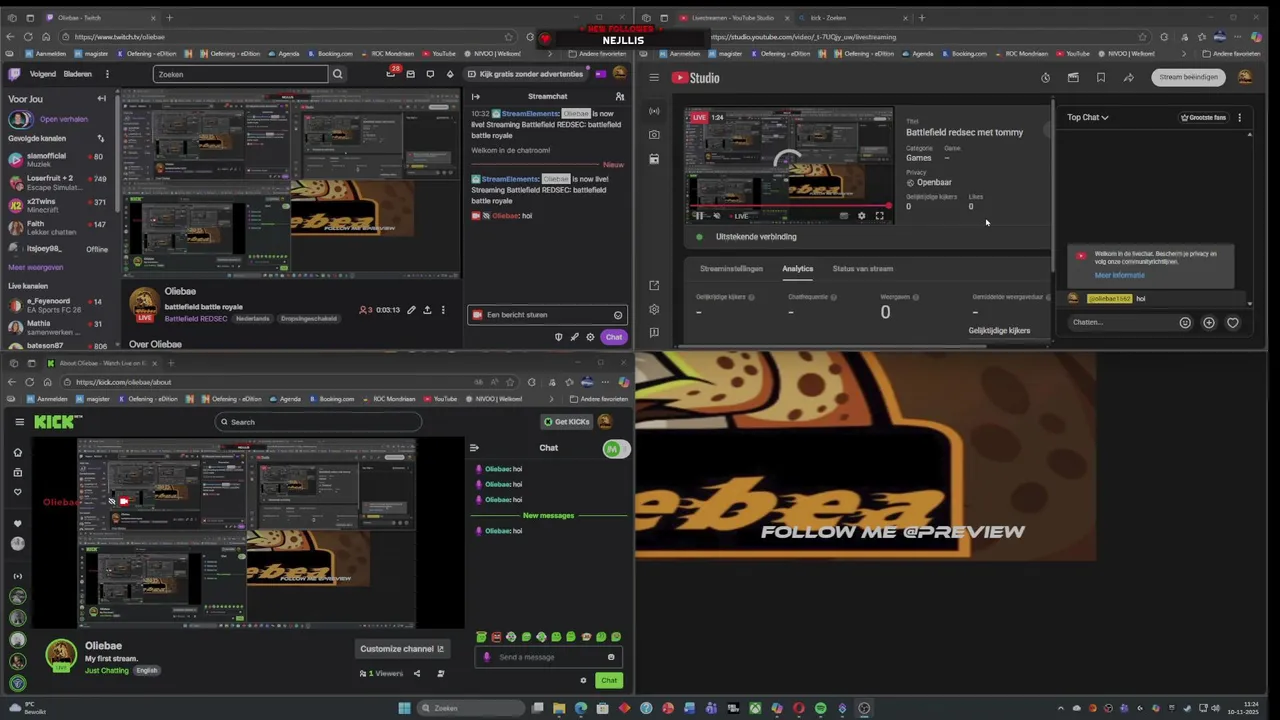Image resolution: width=1280 pixels, height=720 pixels.
Task: Open Twitch chat community users icon
Action: coord(620,96)
